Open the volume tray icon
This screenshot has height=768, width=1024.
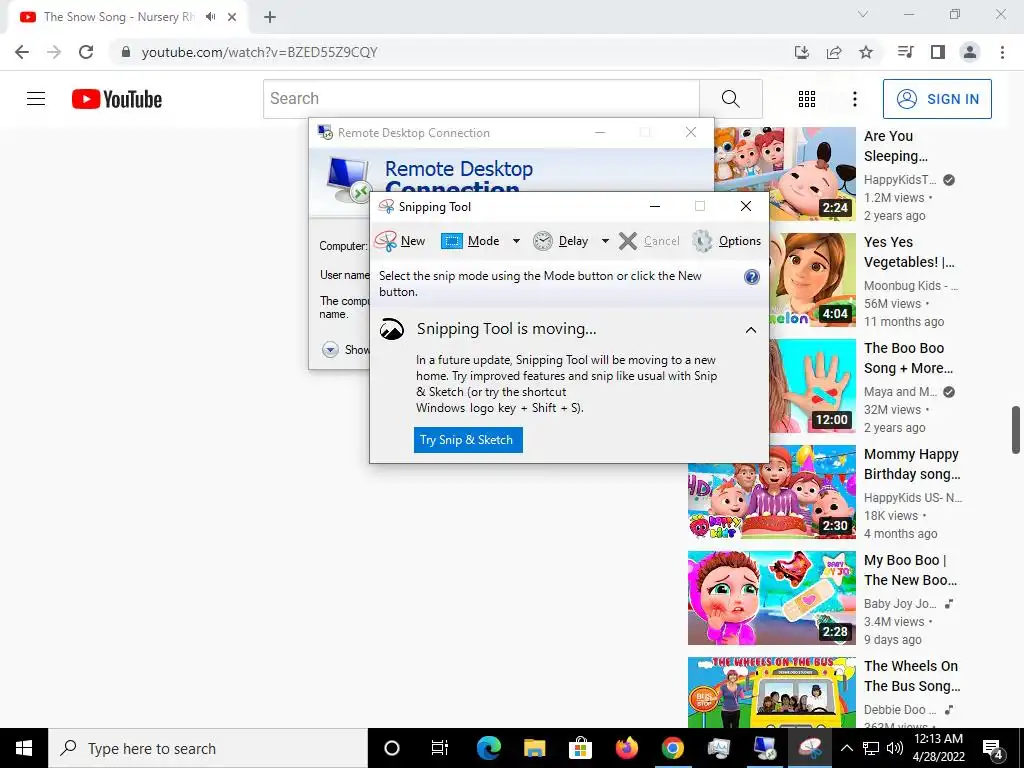[x=895, y=748]
